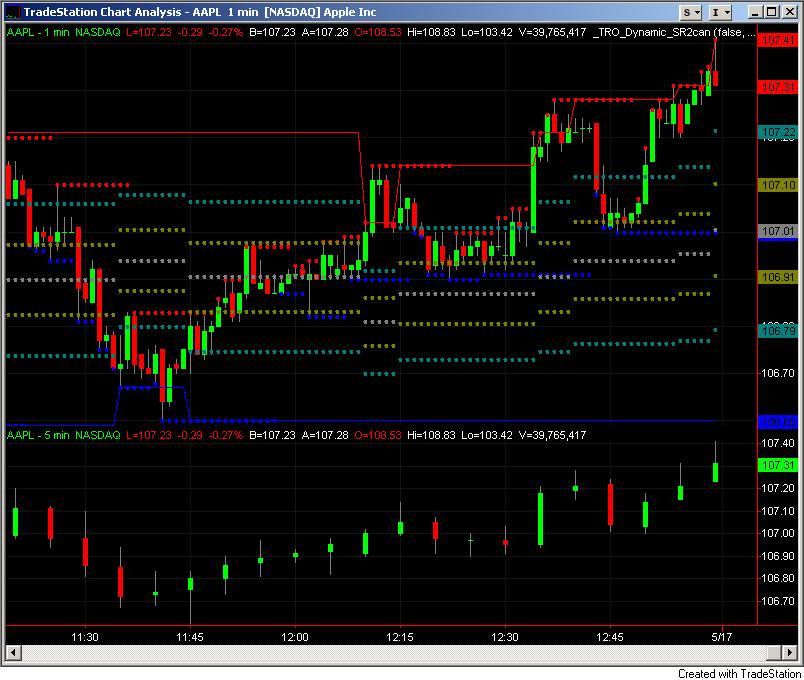This screenshot has width=804, height=680.
Task: Click the O=108.53 value in bottom status line
Action: click(378, 435)
